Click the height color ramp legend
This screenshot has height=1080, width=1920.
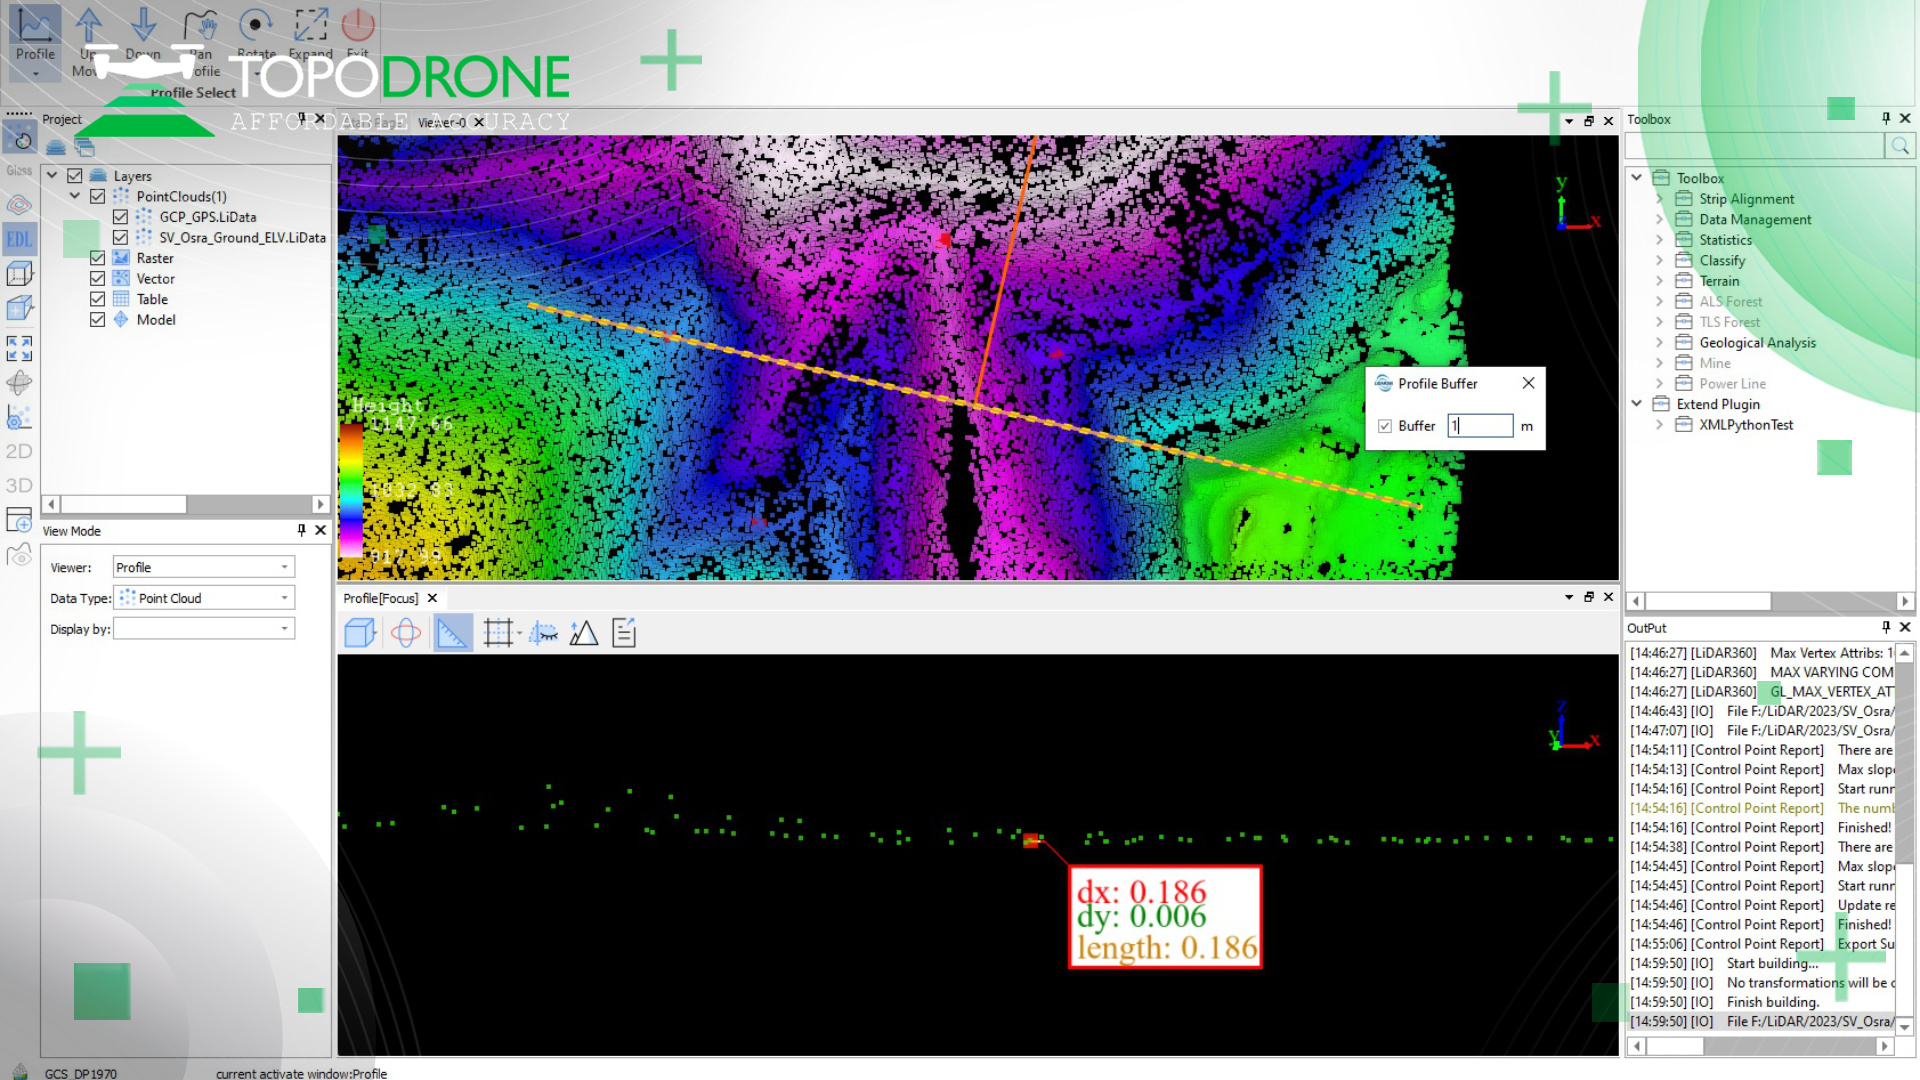coord(351,490)
